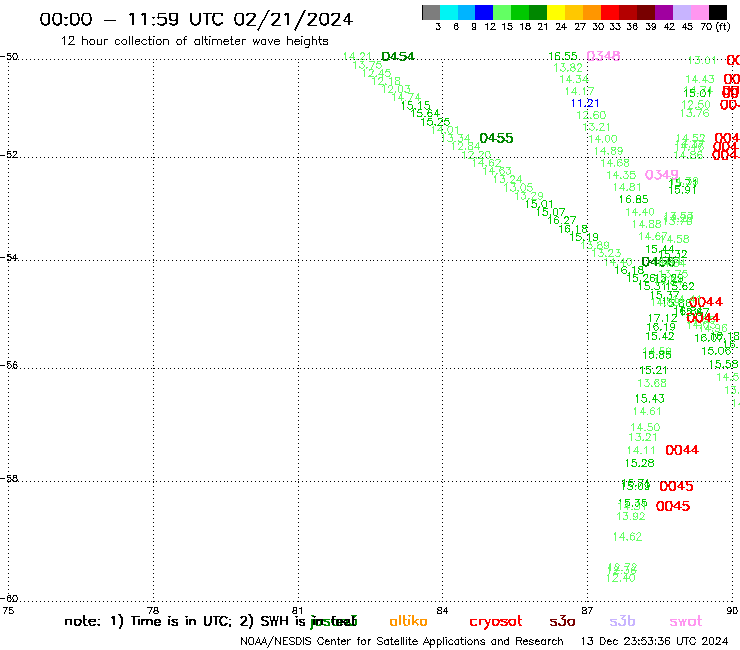Click the dark red 's3a' satellite label
The height and width of the screenshot is (650, 740).
[563, 621]
